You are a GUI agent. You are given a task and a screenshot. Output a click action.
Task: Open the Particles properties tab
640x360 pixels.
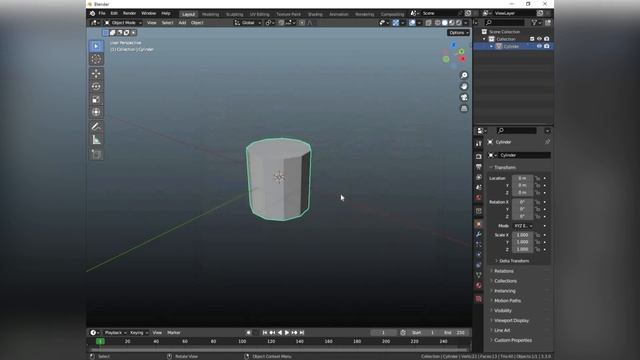point(479,244)
